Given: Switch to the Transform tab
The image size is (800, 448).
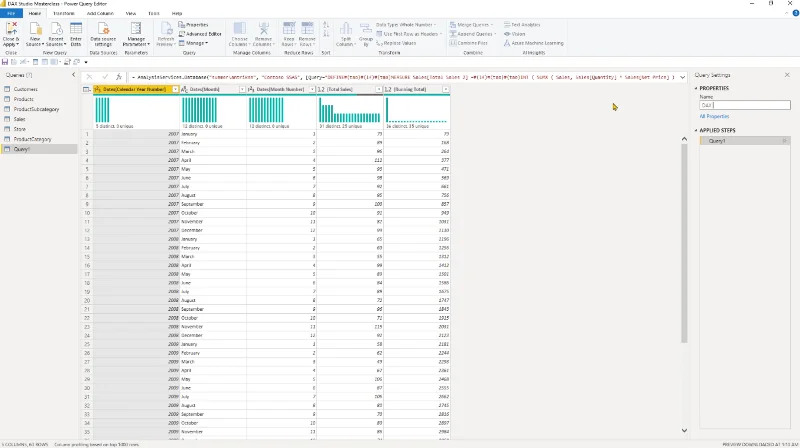Looking at the screenshot, I should pos(64,13).
